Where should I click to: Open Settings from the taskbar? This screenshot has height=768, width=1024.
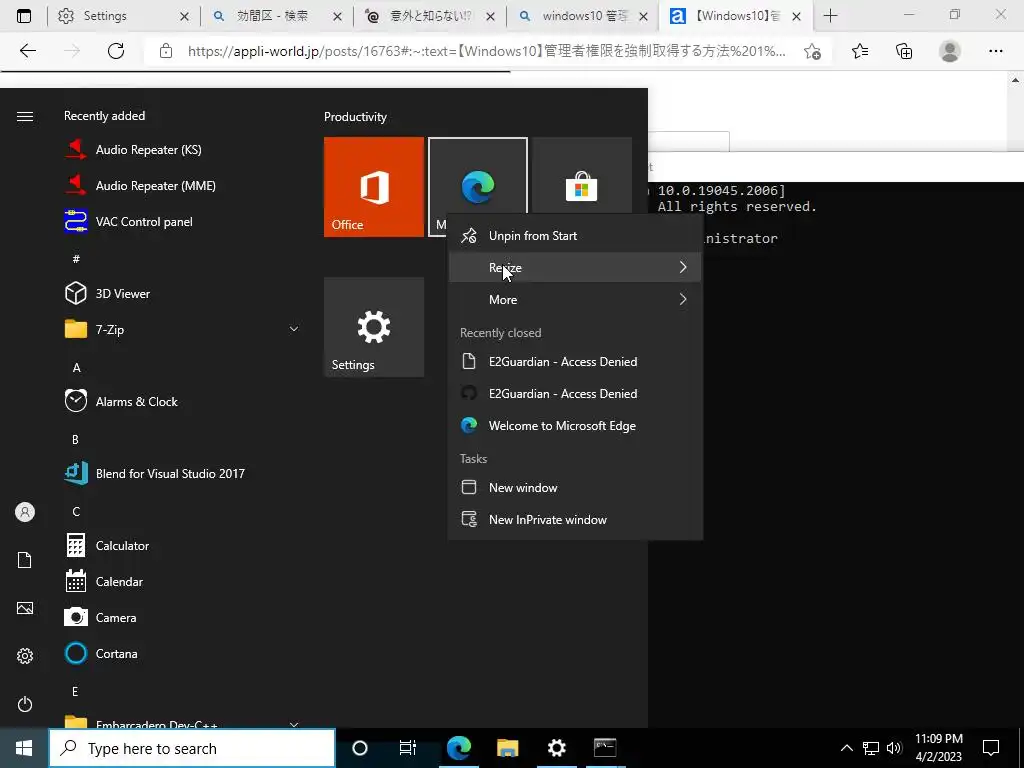coord(556,748)
